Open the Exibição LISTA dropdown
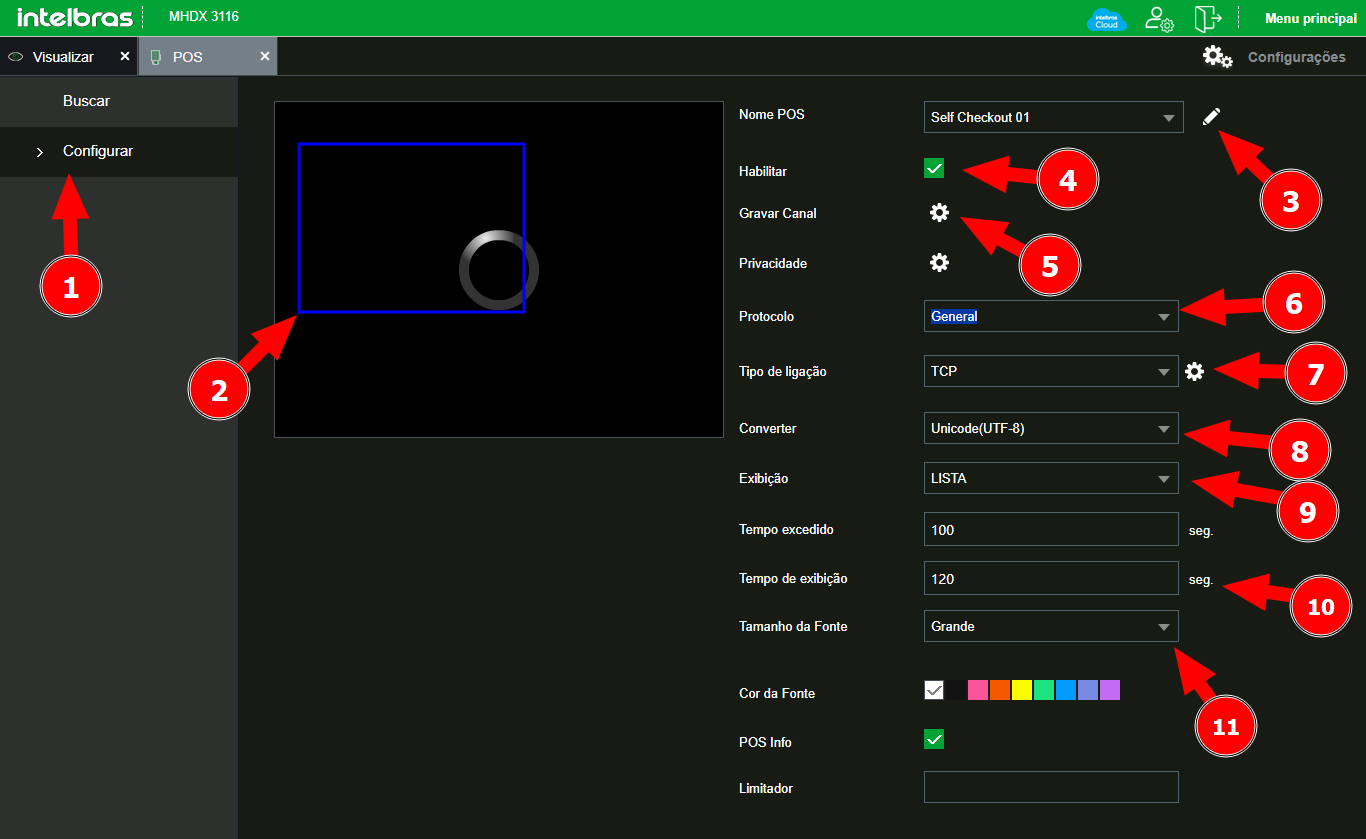The height and width of the screenshot is (839, 1366). click(1051, 478)
